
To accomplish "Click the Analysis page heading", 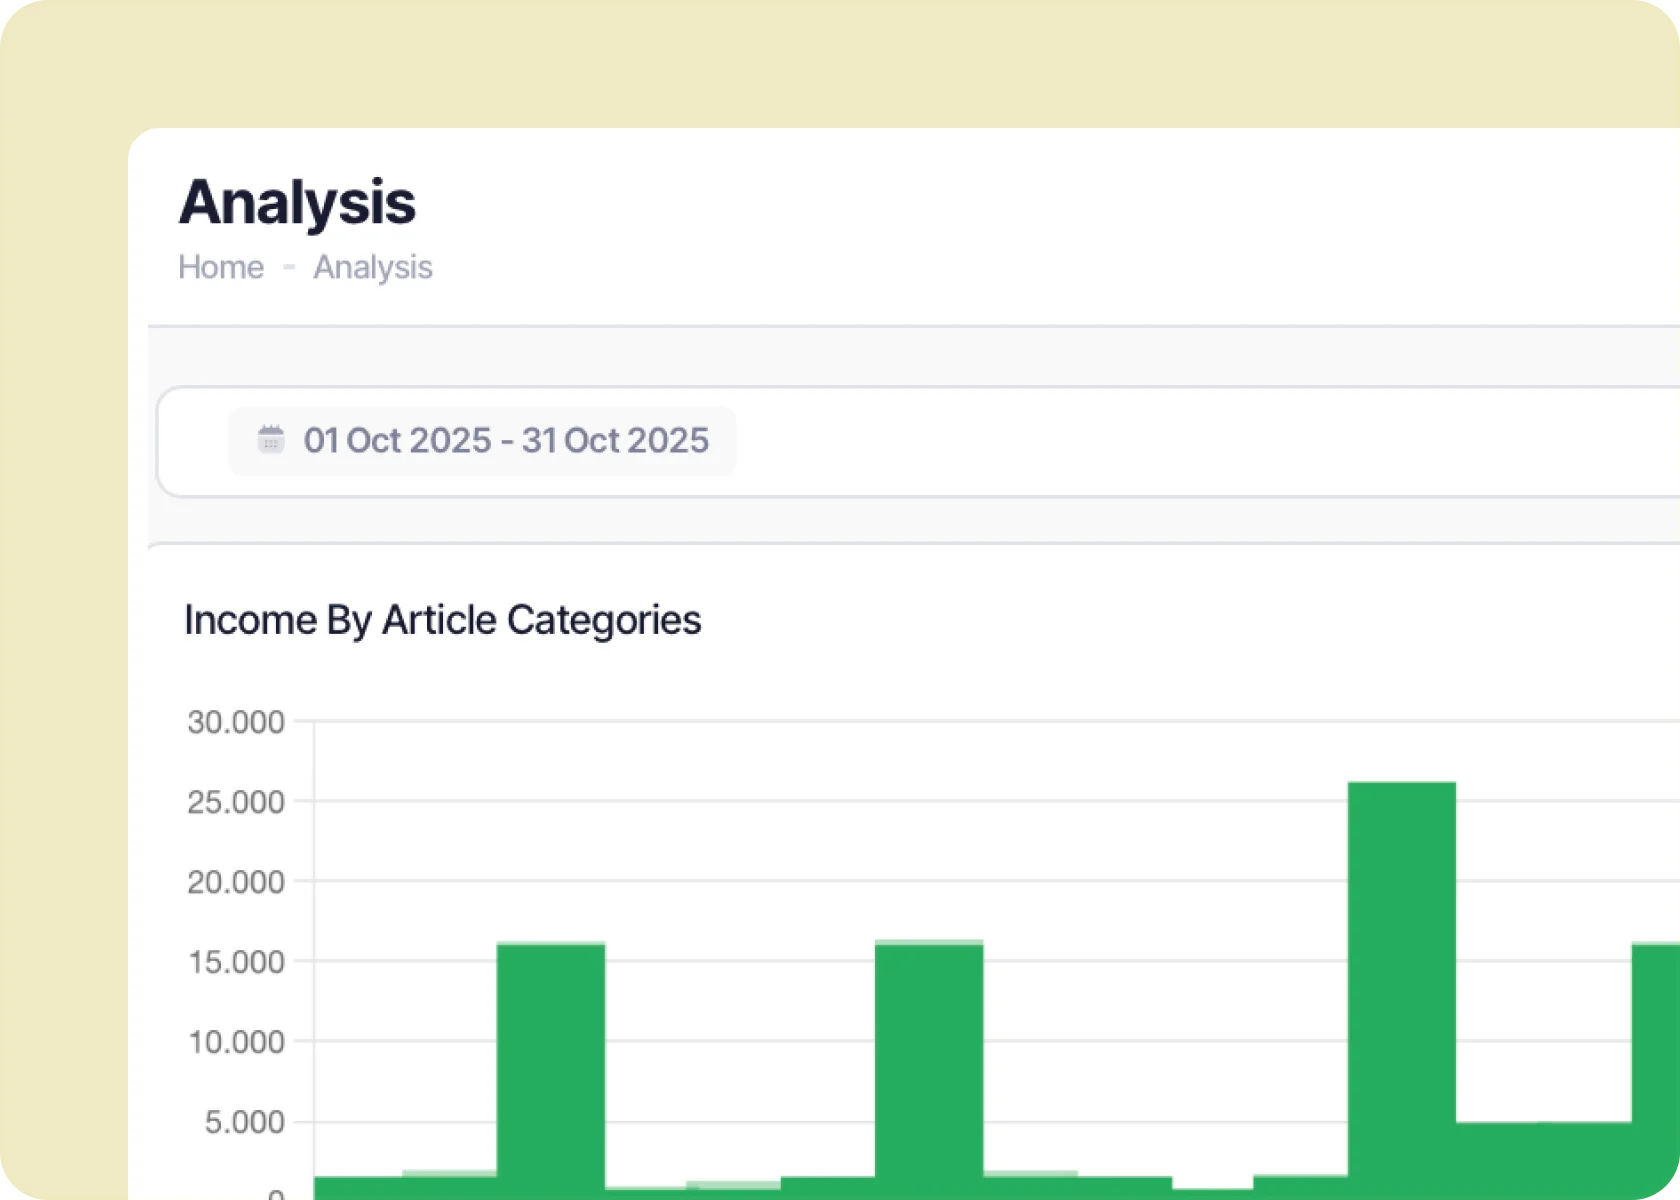I will coord(297,202).
